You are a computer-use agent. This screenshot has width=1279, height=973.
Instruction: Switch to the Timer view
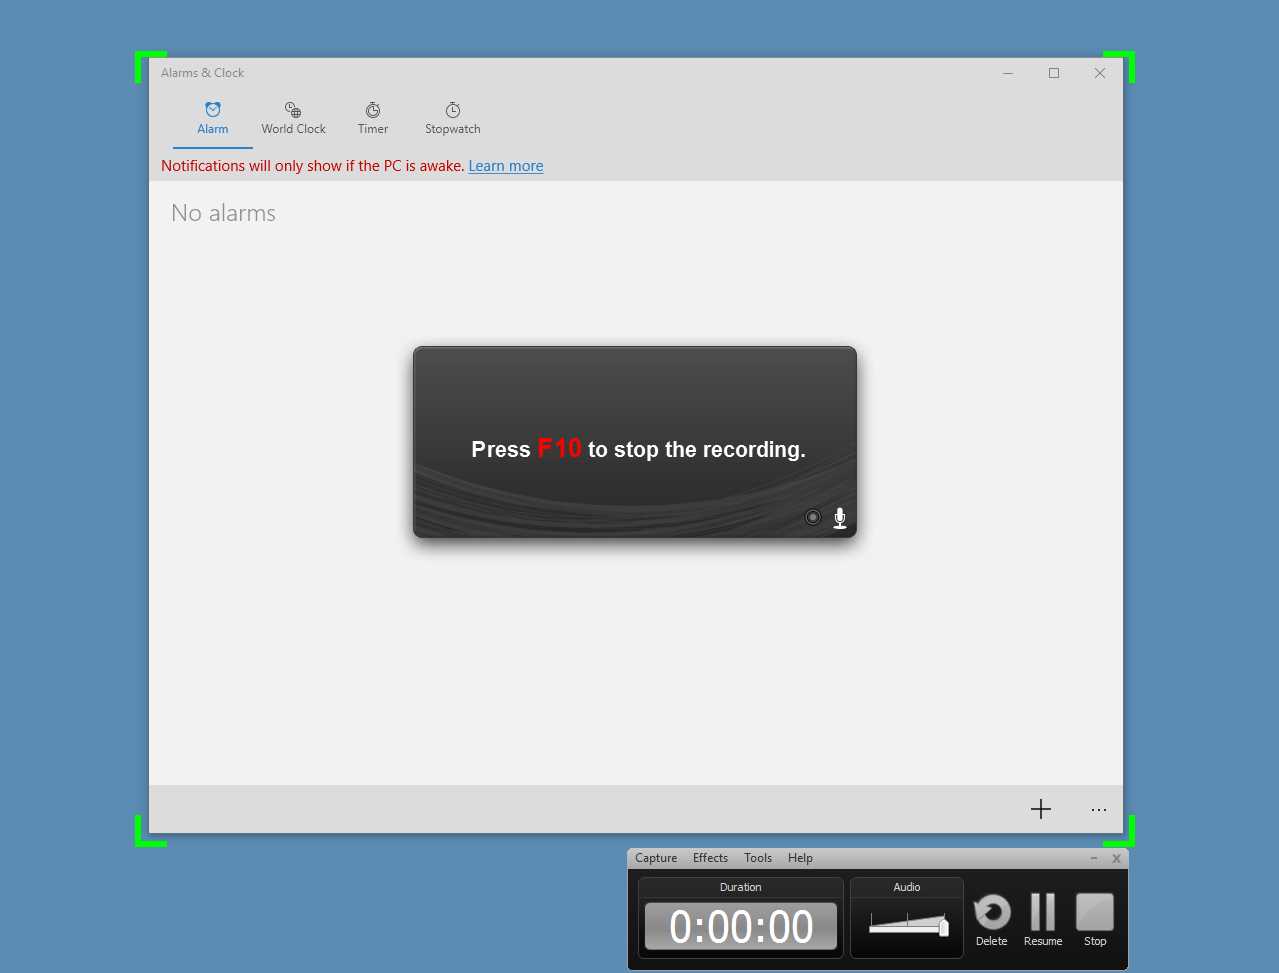point(372,117)
